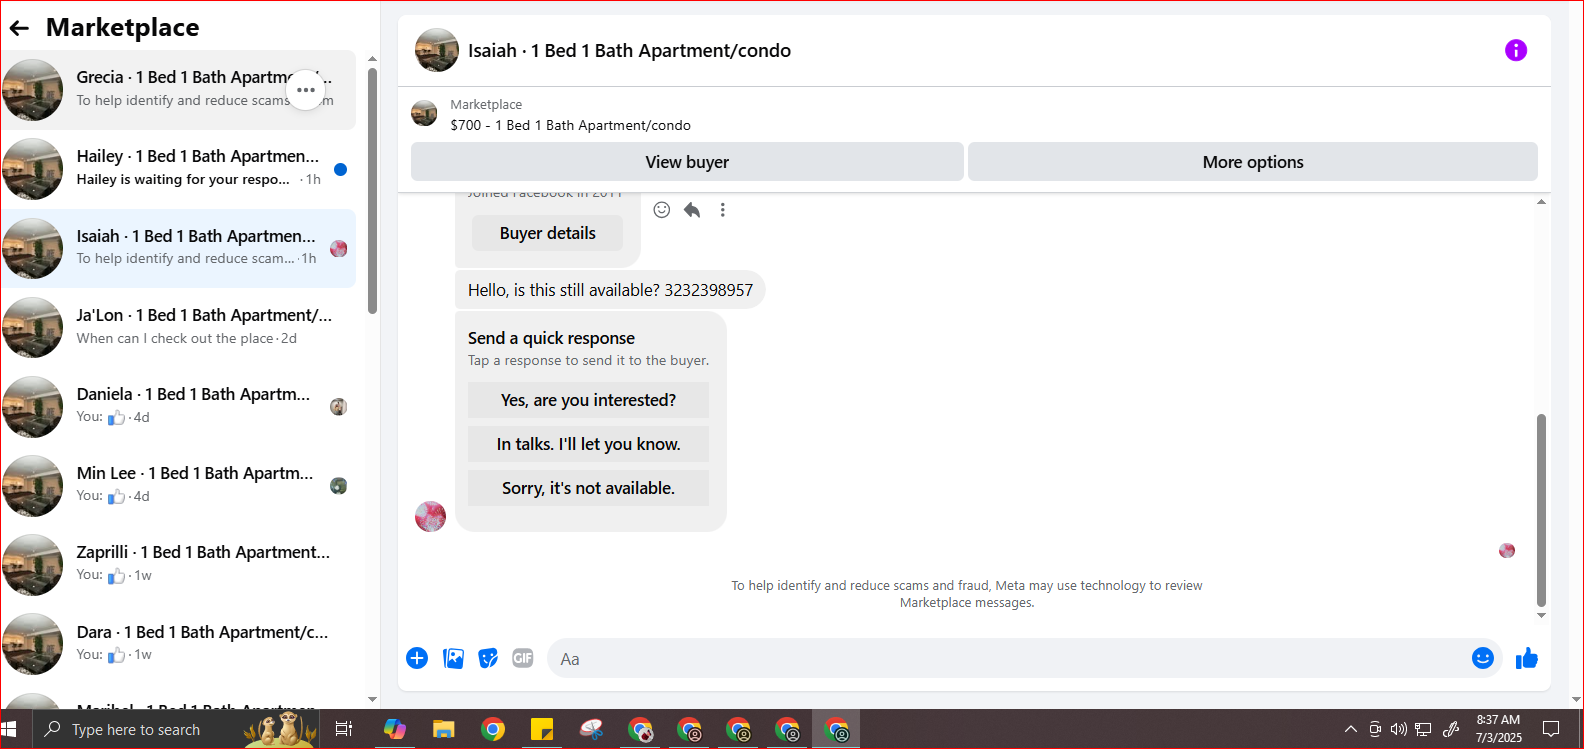This screenshot has width=1584, height=749.
Task: Choose a sticker to send
Action: pos(488,658)
